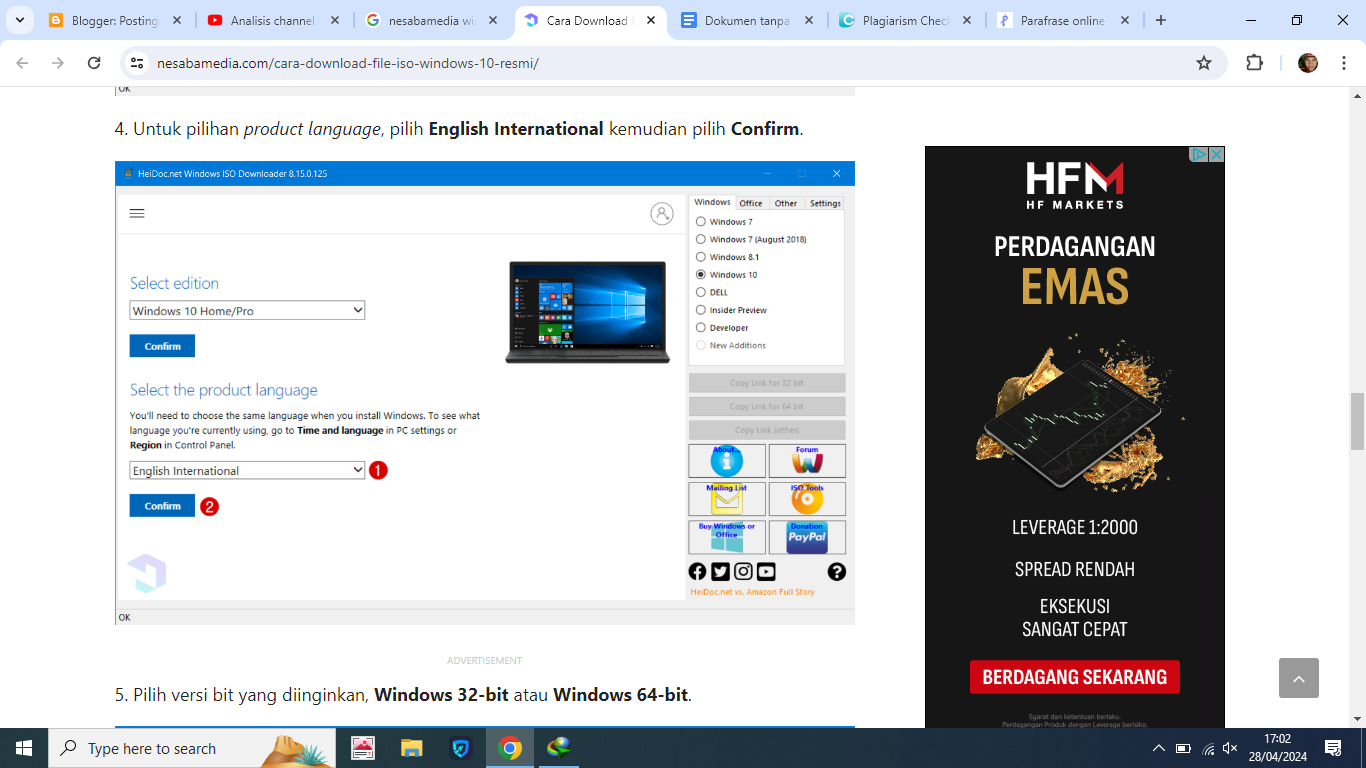1366x768 pixels.
Task: Click the HFM Markets logo in ad
Action: pos(1075,185)
